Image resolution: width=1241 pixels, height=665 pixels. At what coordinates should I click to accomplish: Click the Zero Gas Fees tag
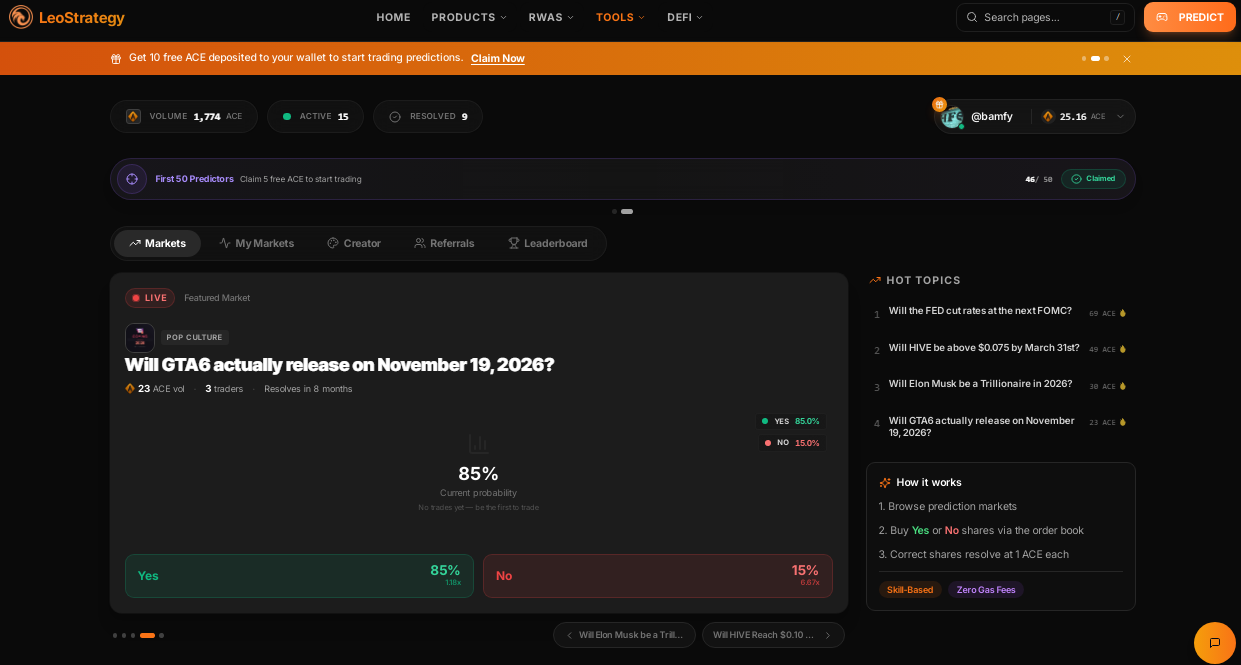pyautogui.click(x=986, y=590)
